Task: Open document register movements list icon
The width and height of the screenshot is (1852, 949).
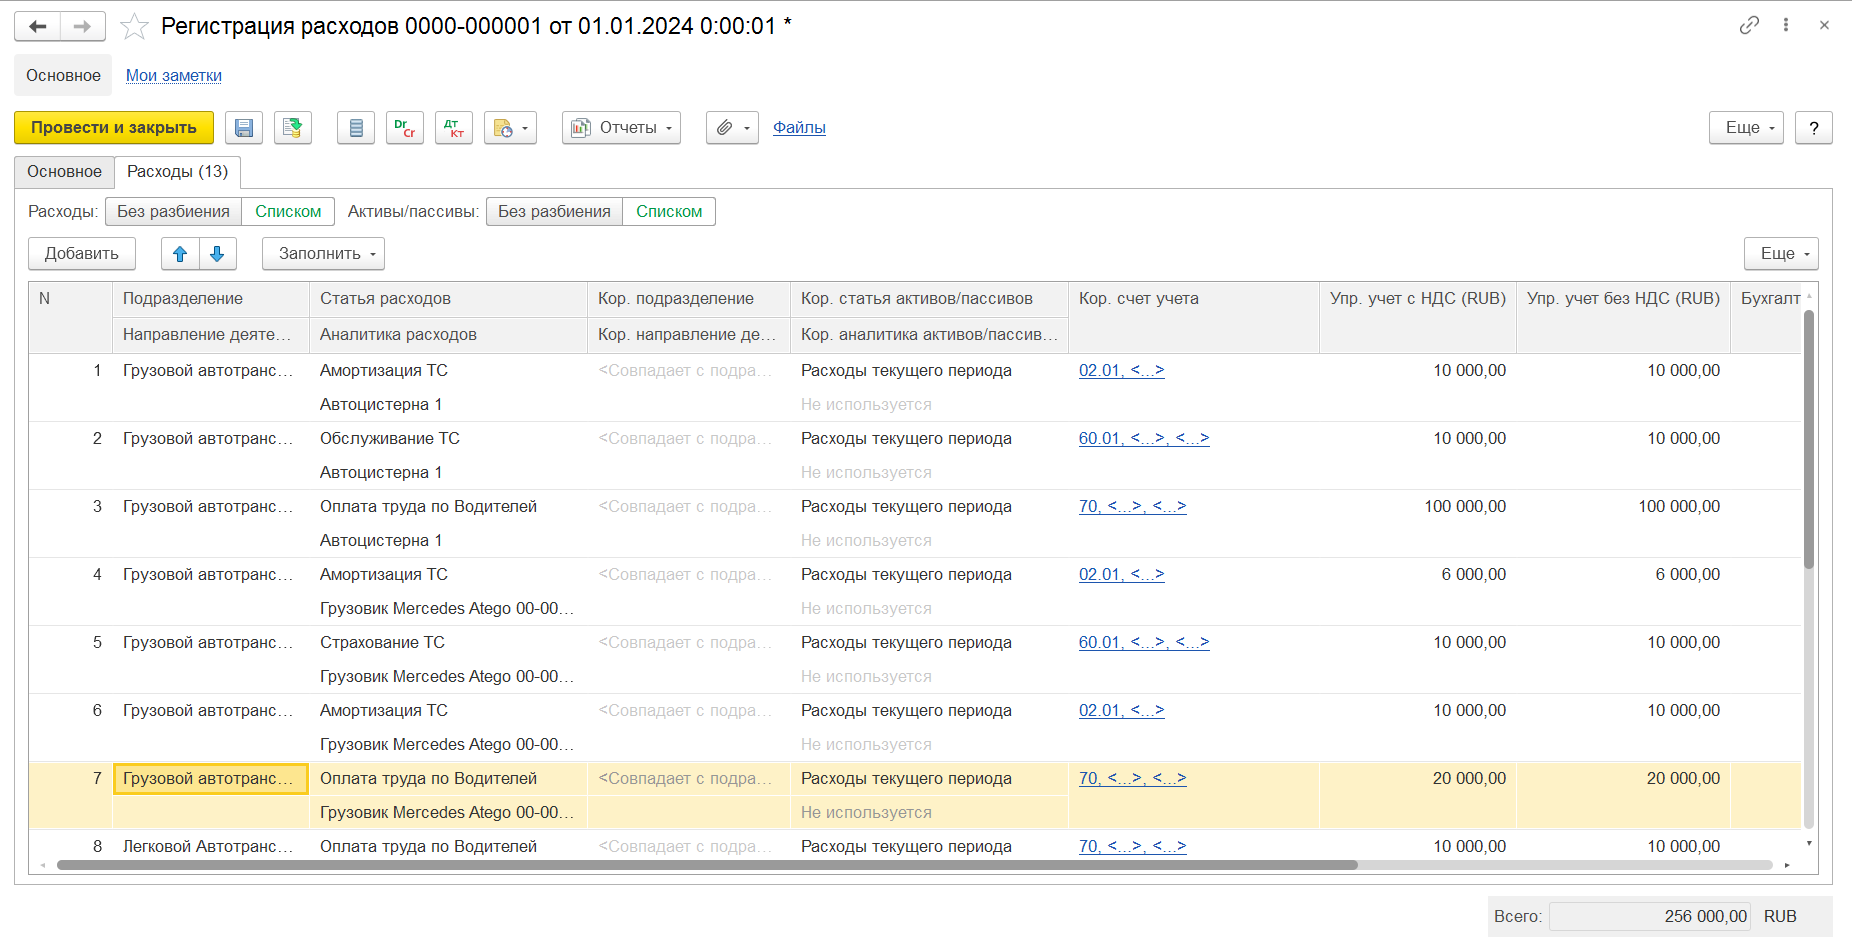Action: [x=356, y=128]
